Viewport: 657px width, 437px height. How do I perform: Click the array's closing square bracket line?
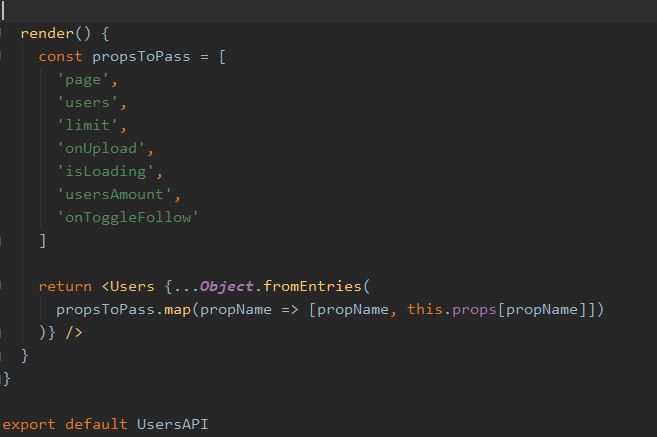(x=42, y=240)
